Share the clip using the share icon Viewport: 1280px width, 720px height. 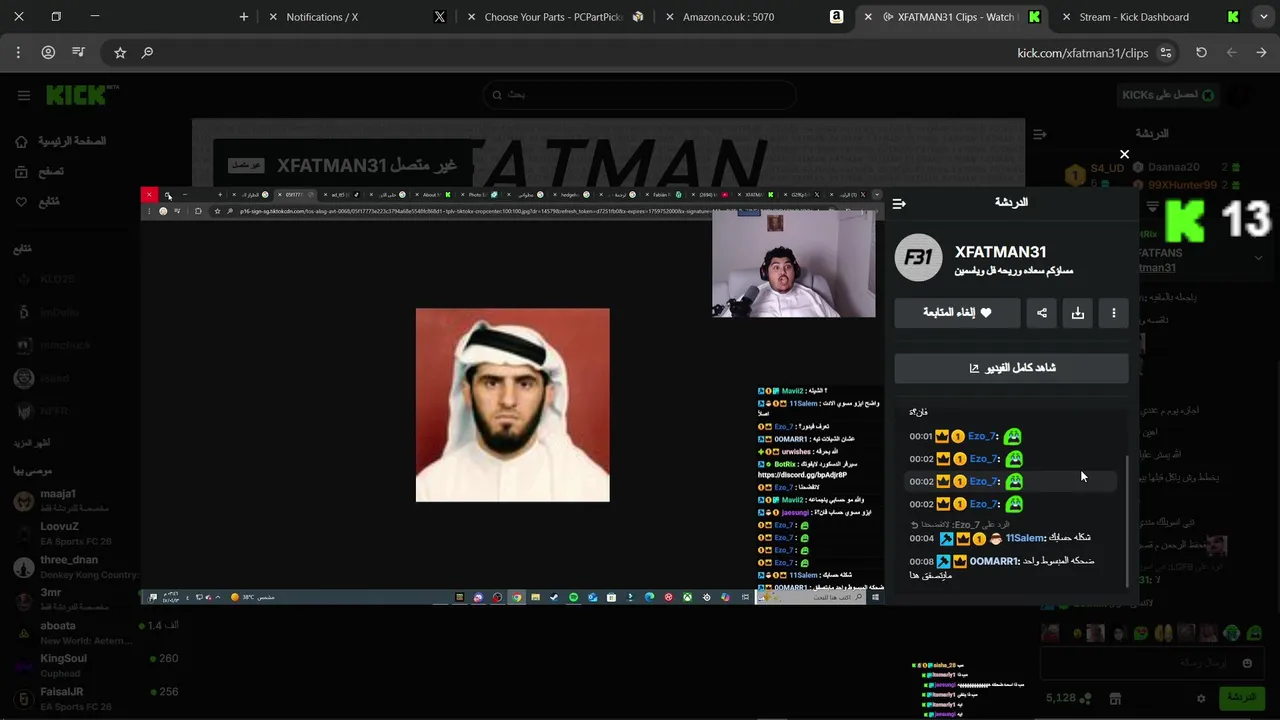(1042, 313)
